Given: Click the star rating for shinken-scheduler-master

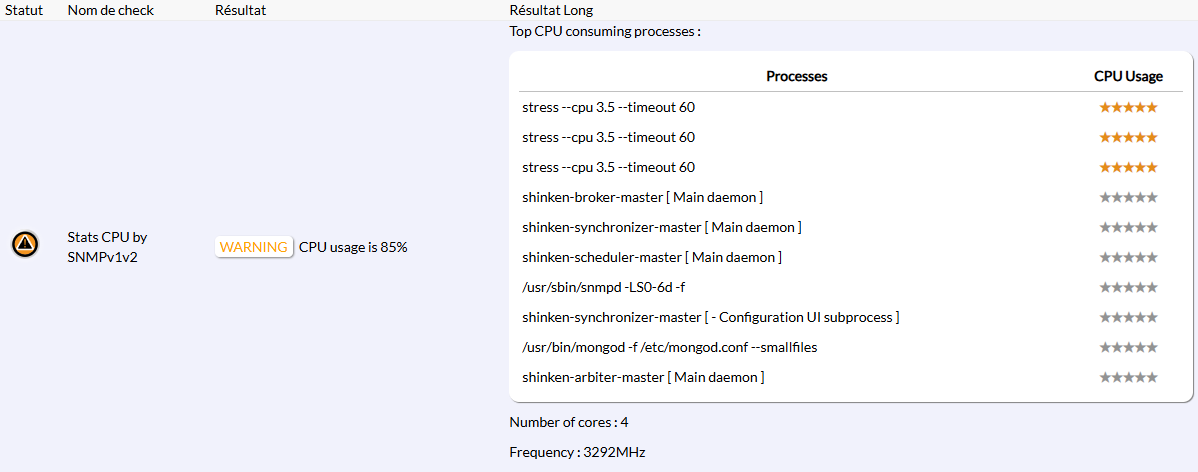Looking at the screenshot, I should click(x=1128, y=257).
